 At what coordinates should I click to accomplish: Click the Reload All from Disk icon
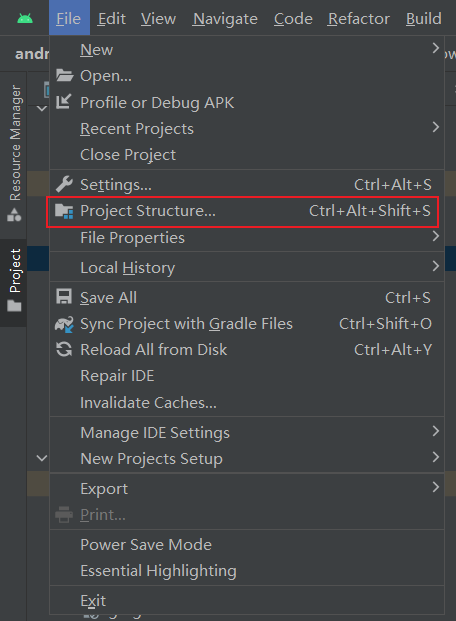(64, 350)
